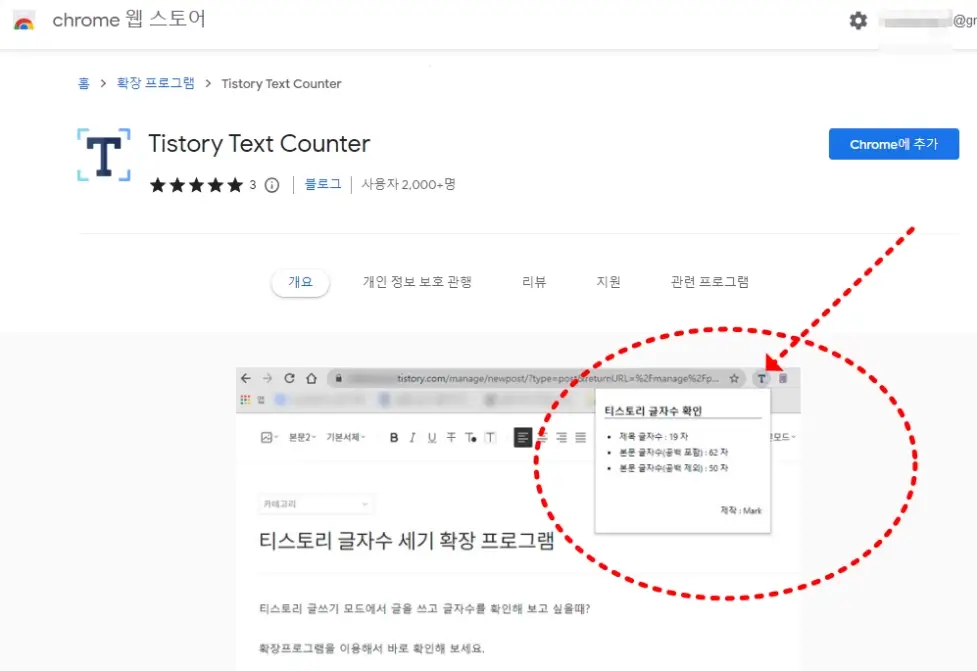This screenshot has width=977, height=671.
Task: Open the 블로그 link
Action: [x=322, y=183]
